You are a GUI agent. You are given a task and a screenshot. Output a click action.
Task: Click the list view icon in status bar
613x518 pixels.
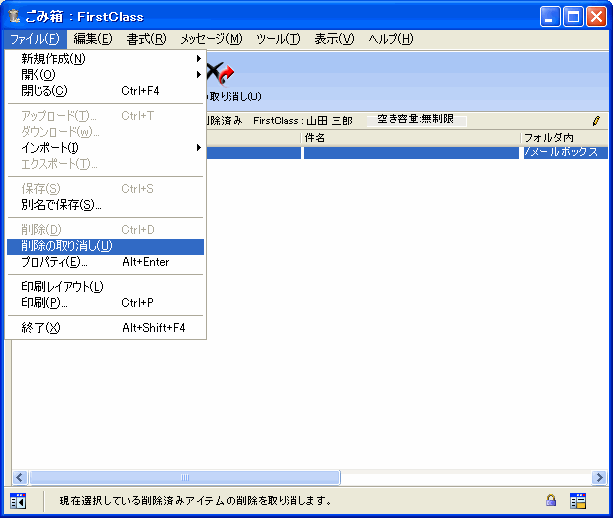click(578, 501)
